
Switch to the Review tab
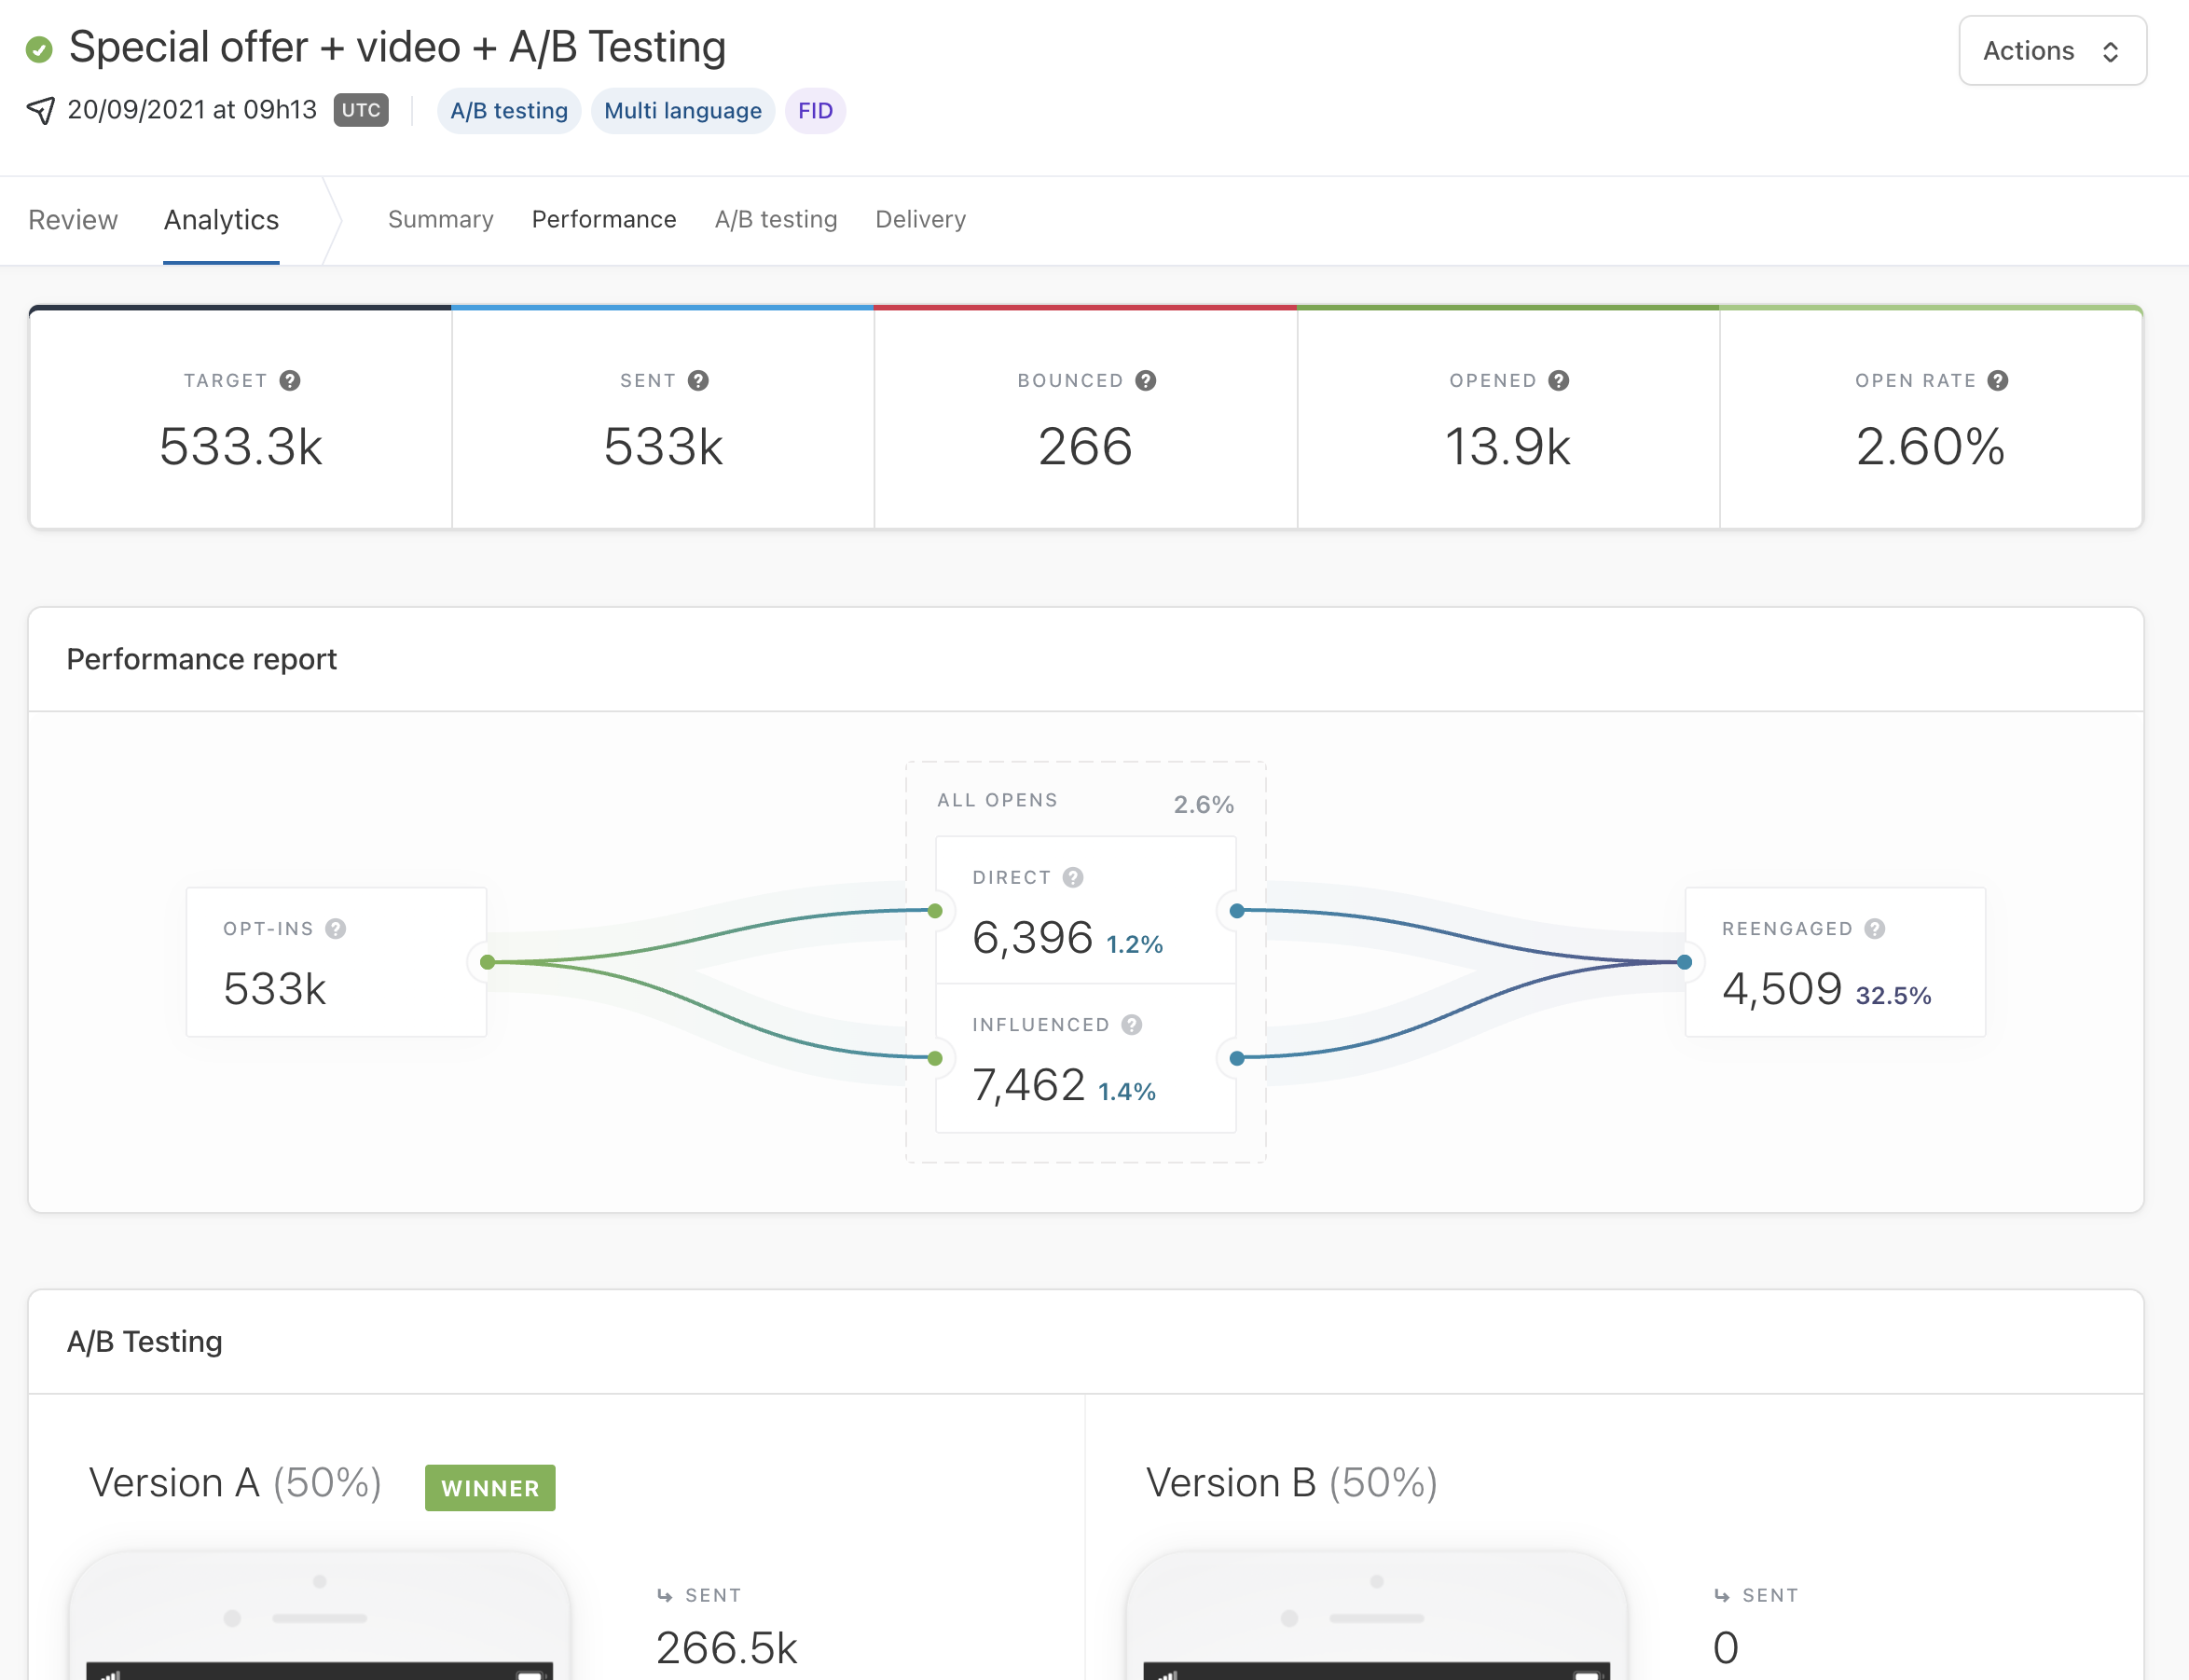point(73,219)
